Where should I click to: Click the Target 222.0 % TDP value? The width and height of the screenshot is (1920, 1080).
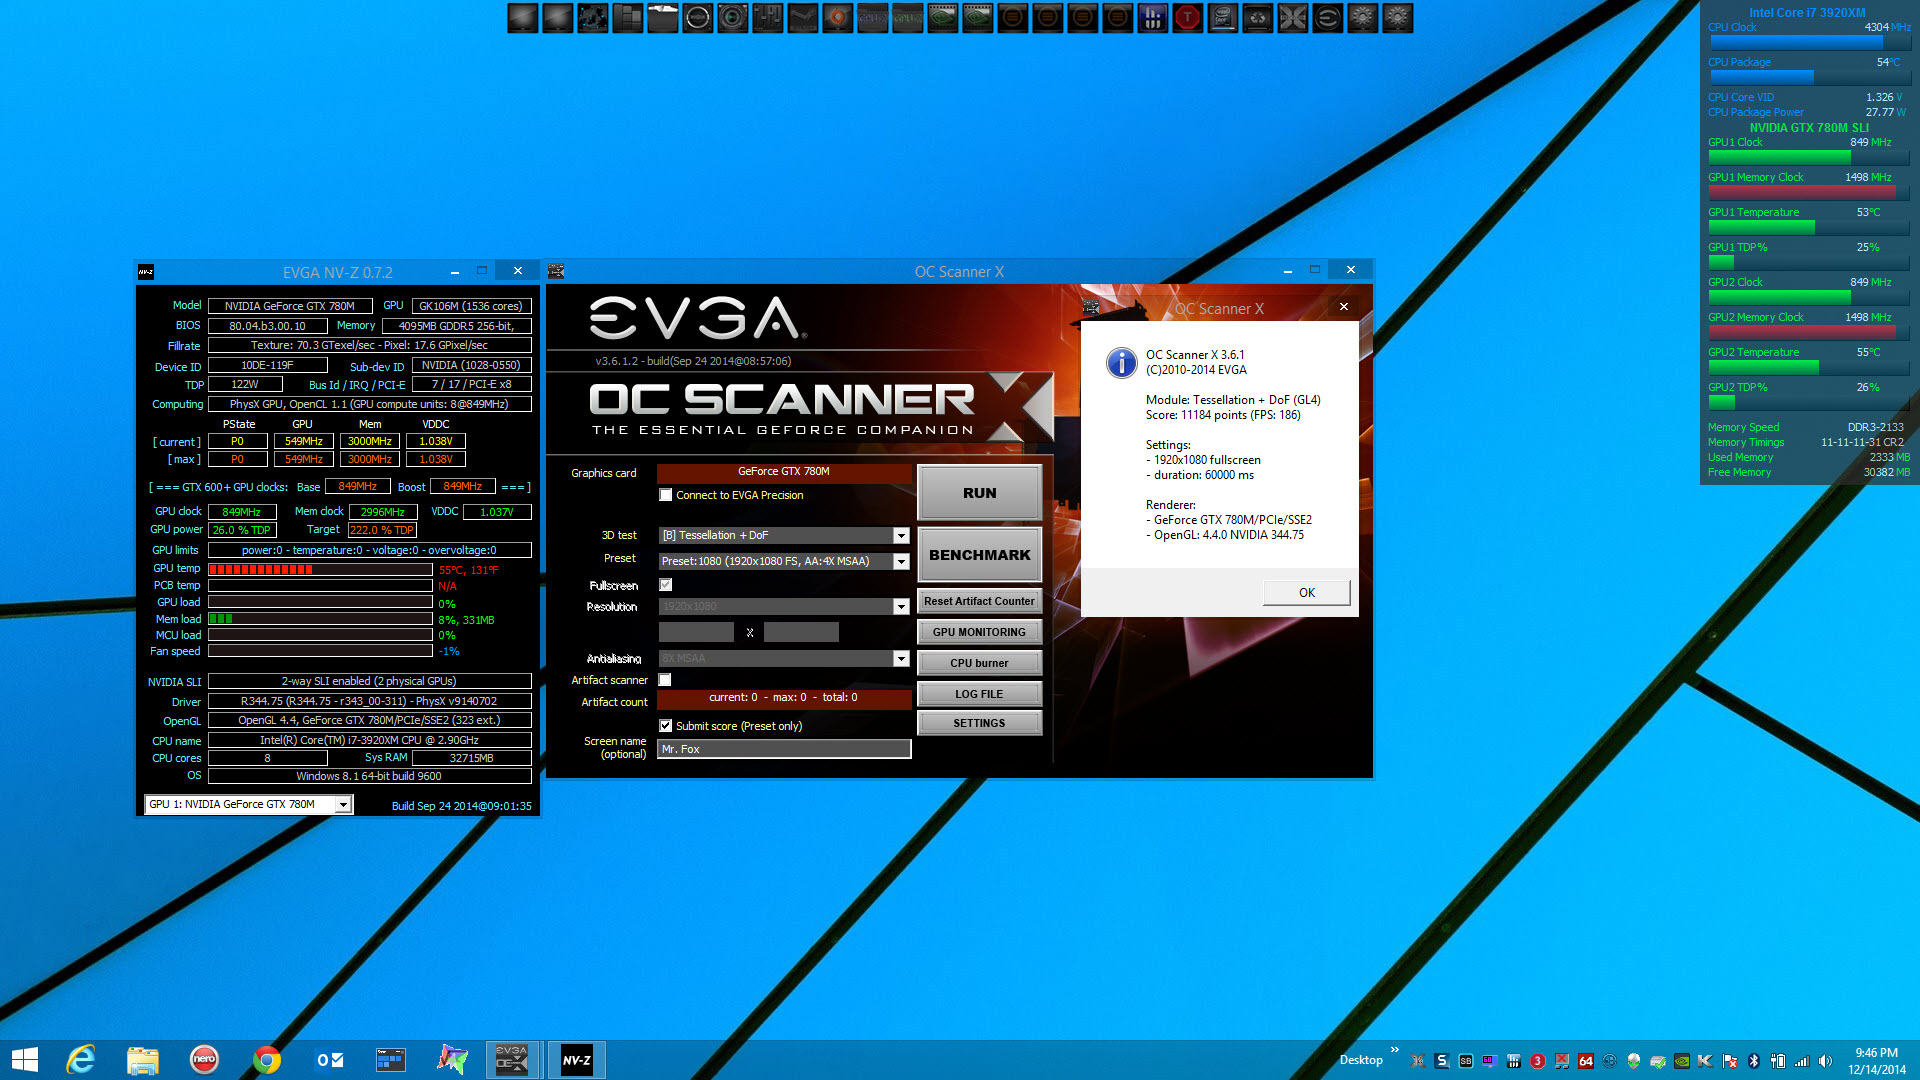(381, 530)
